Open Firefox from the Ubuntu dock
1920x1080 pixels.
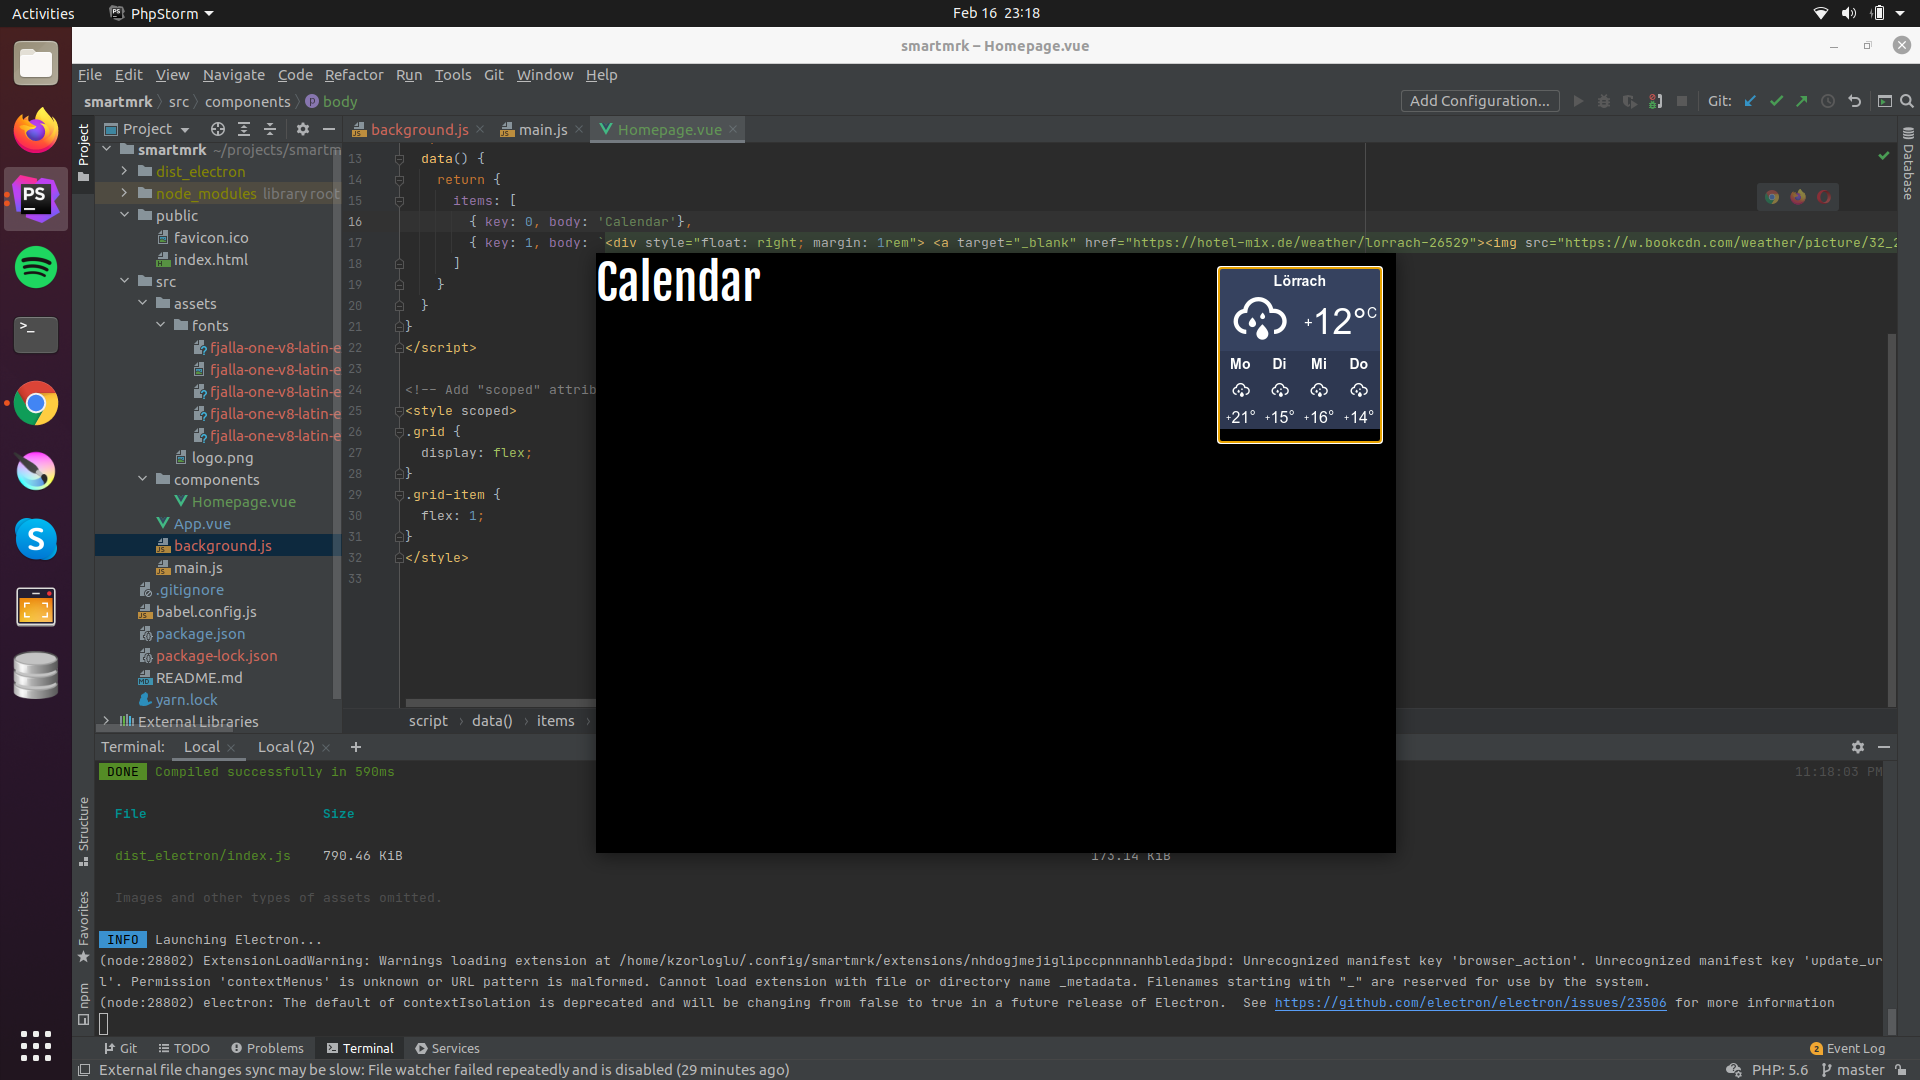coord(36,131)
